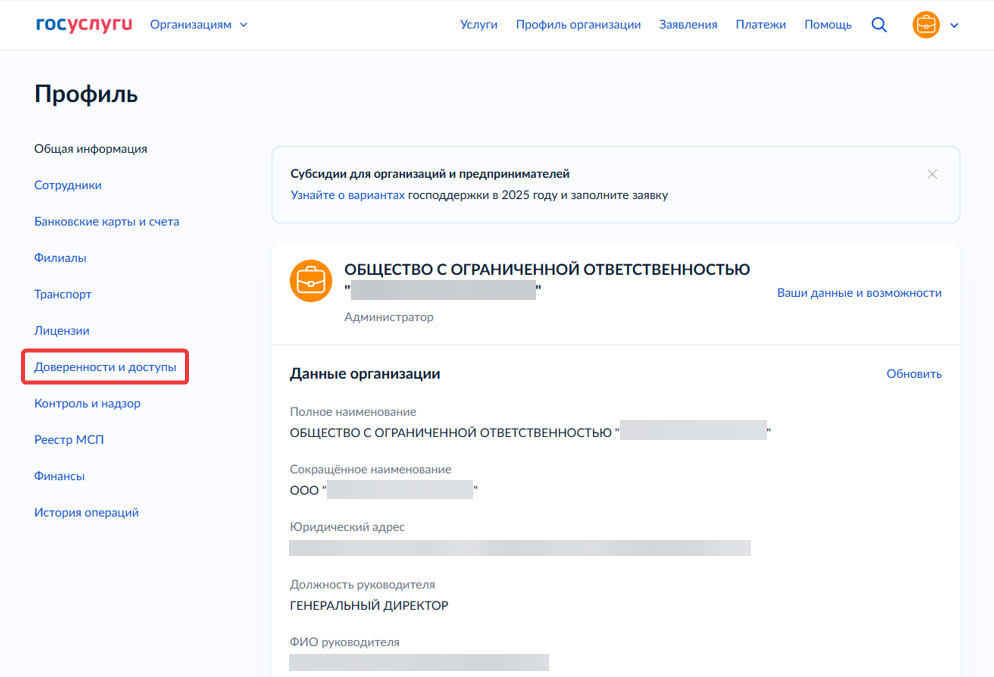Select Доверенности и доступы in sidebar

105,367
